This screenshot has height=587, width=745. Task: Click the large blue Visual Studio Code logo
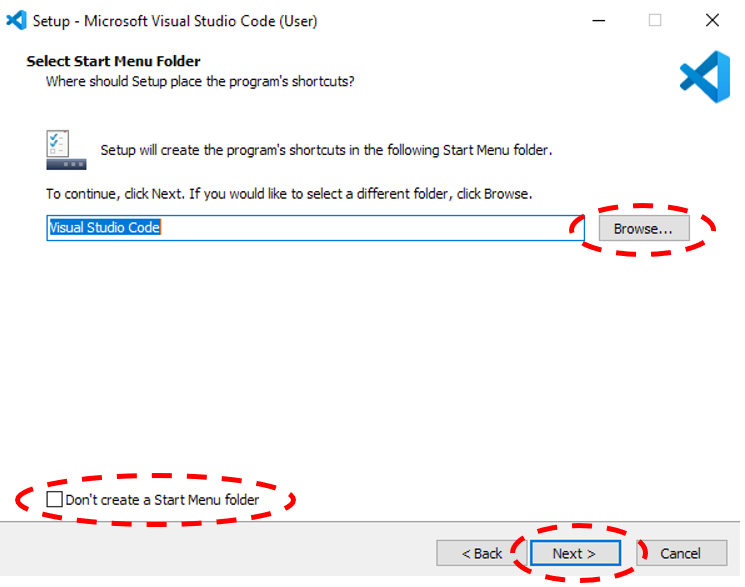[704, 78]
